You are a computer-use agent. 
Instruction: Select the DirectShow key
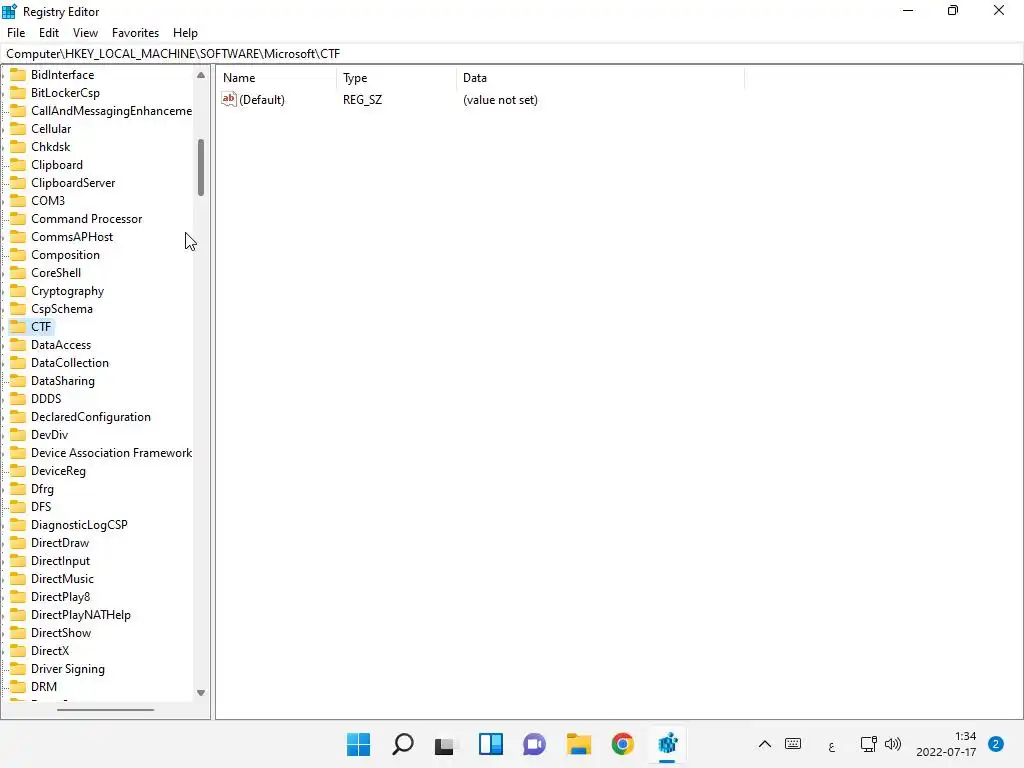tap(61, 633)
